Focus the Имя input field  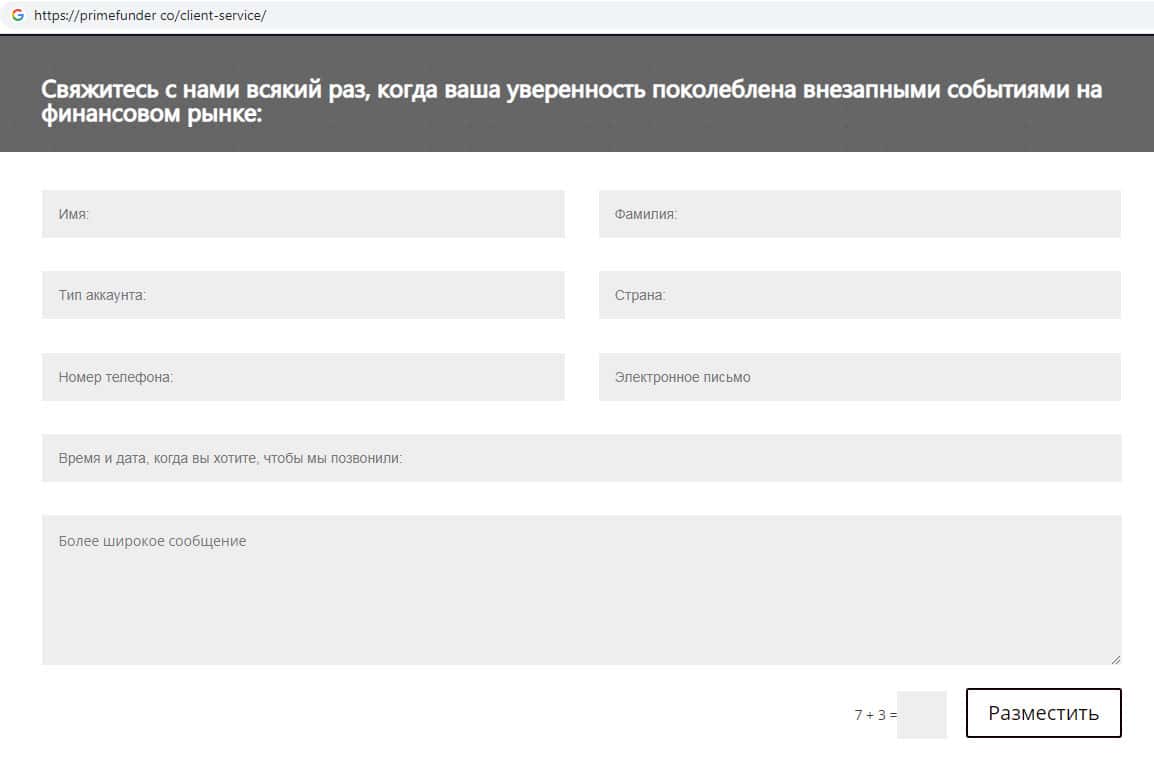tap(303, 214)
